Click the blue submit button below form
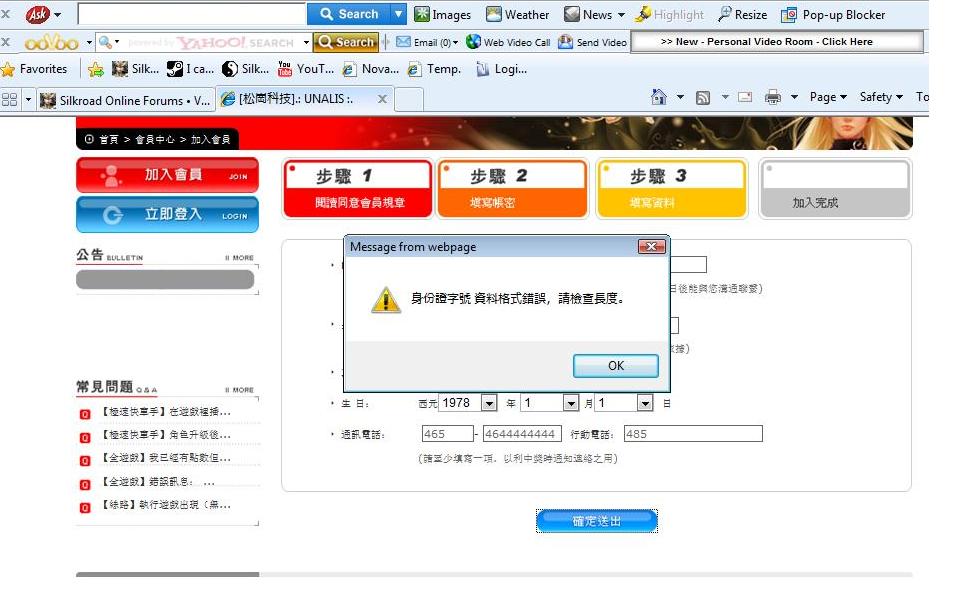This screenshot has width=957, height=610. (x=596, y=521)
